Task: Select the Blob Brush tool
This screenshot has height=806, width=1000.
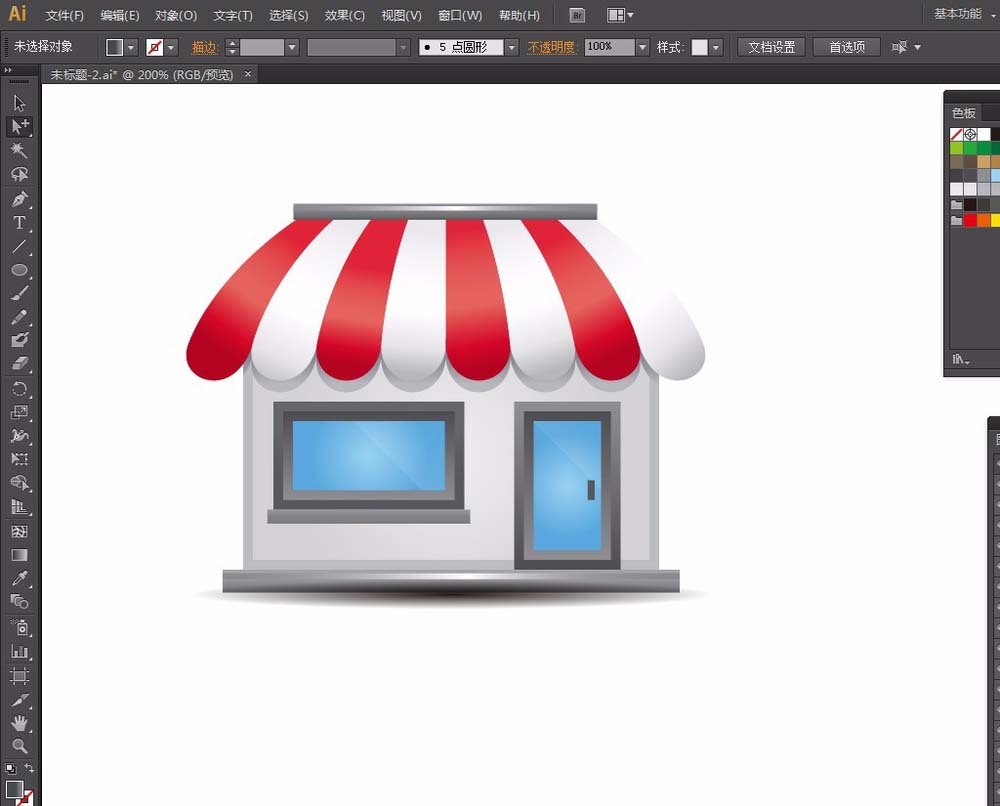Action: pyautogui.click(x=19, y=340)
